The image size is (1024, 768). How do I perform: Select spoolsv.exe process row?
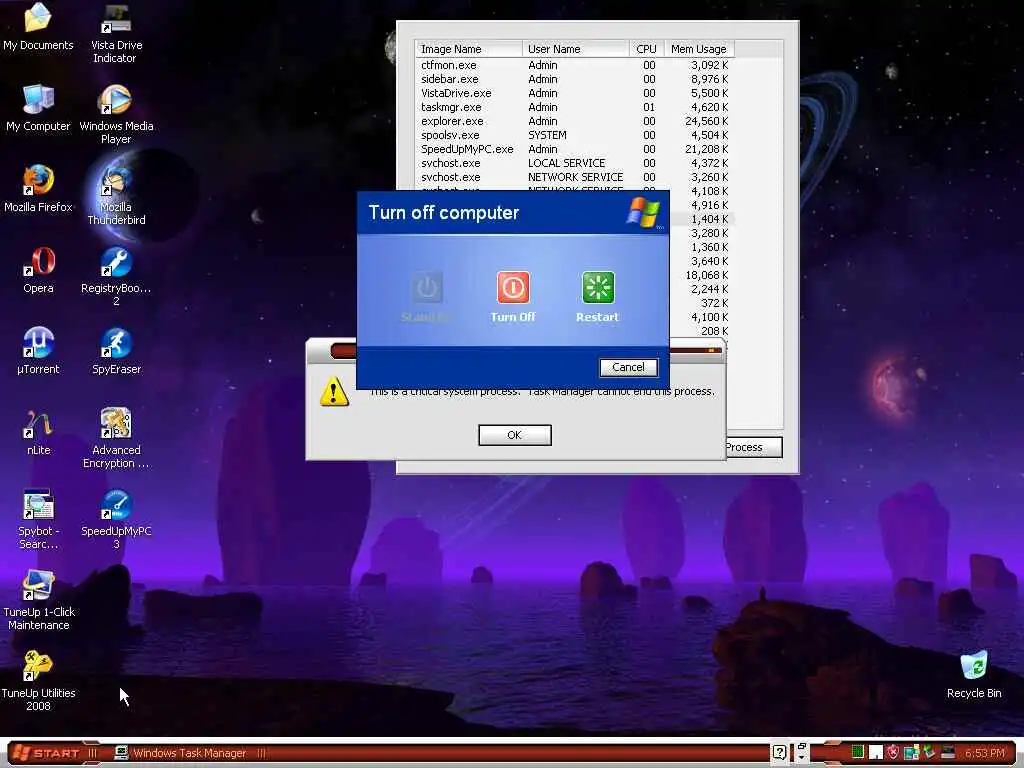click(x=575, y=135)
